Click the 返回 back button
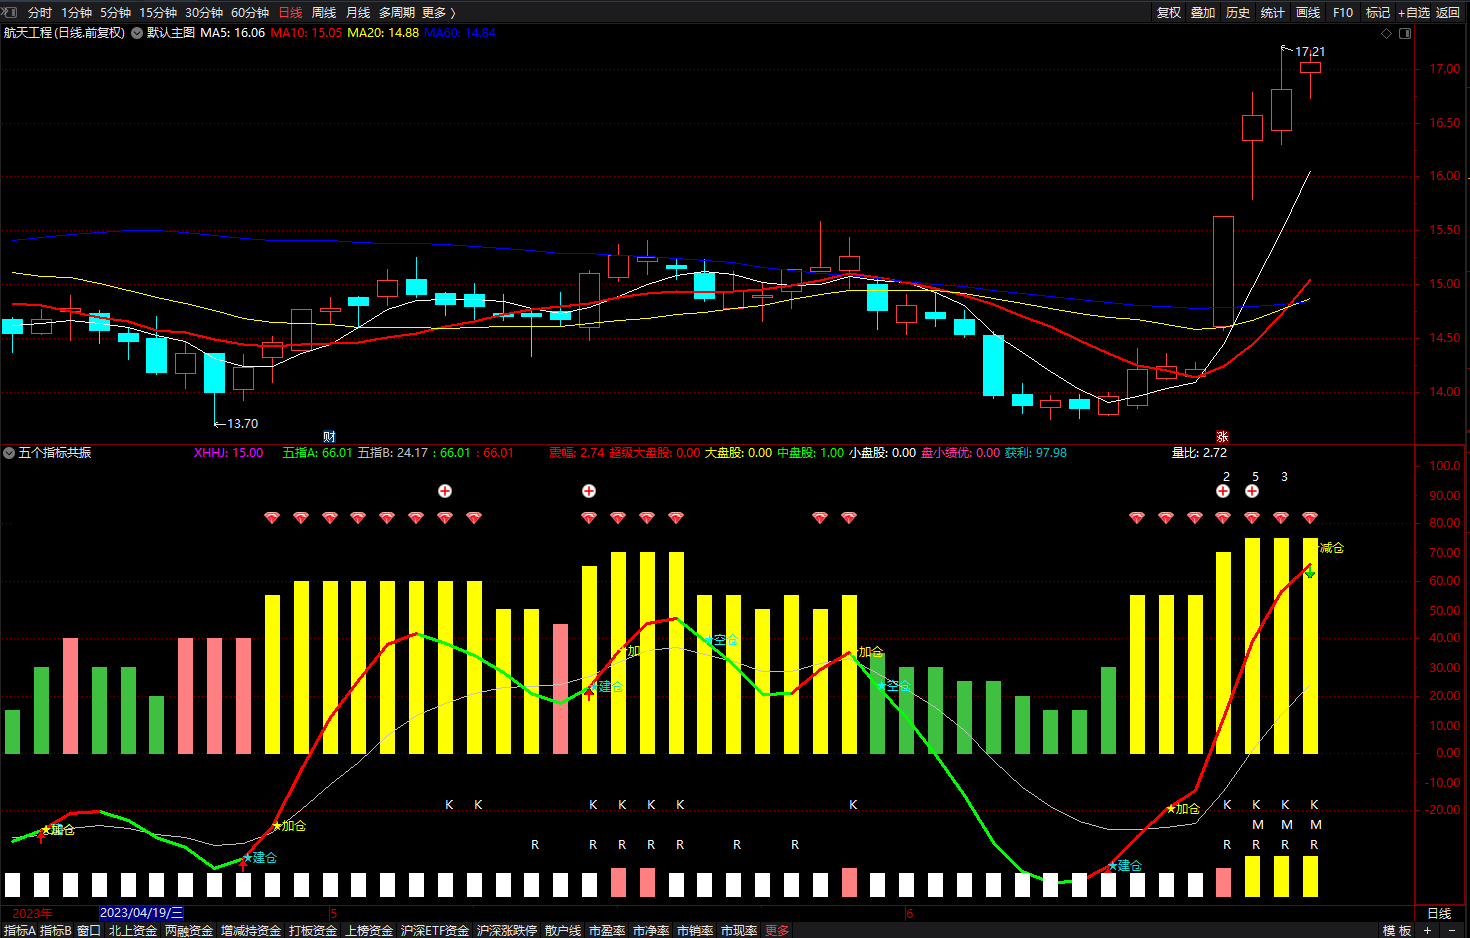1470x938 pixels. tap(1448, 12)
